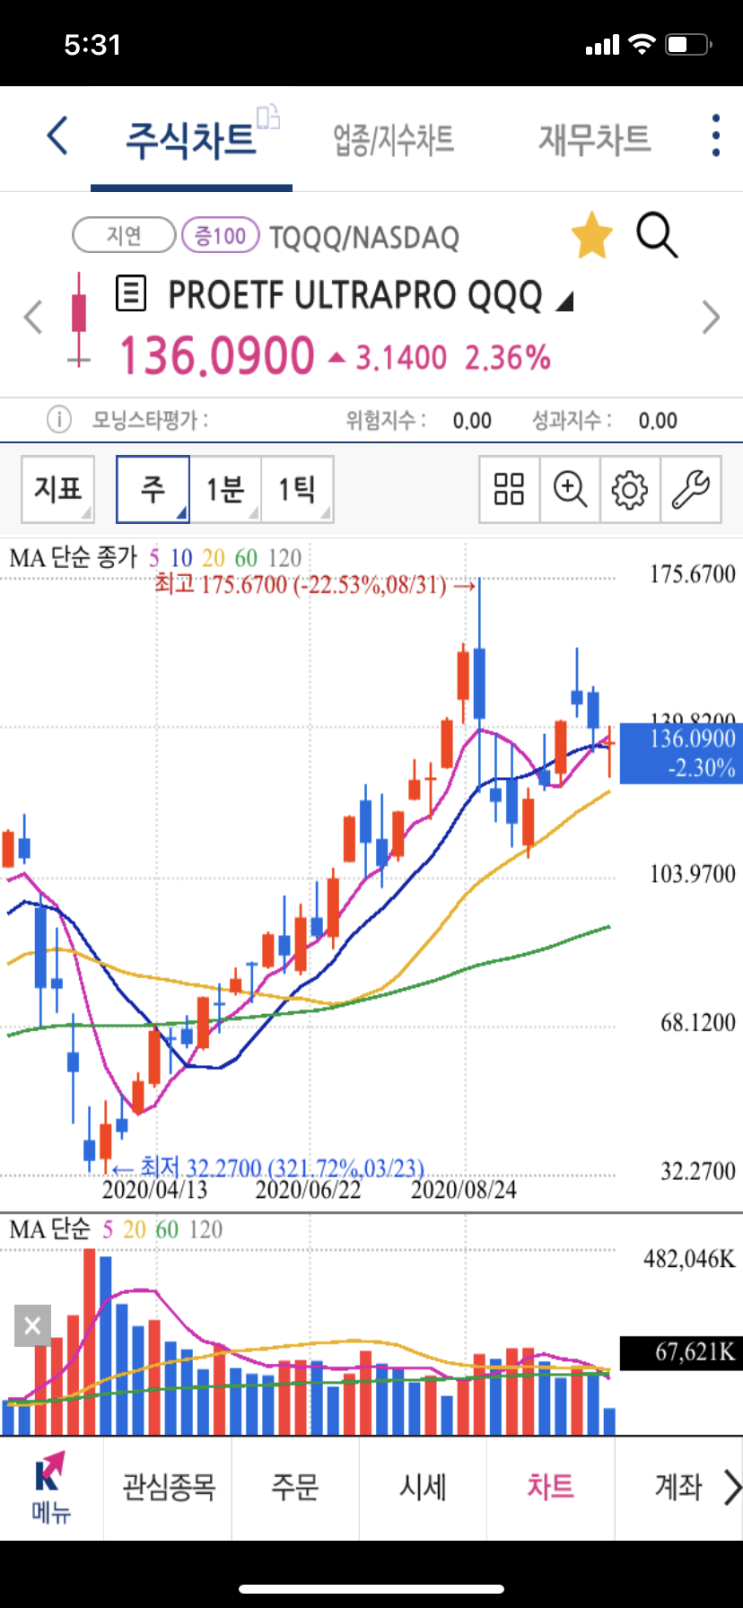Tap the 103.9700 price axis label
743x1608 pixels.
692,874
